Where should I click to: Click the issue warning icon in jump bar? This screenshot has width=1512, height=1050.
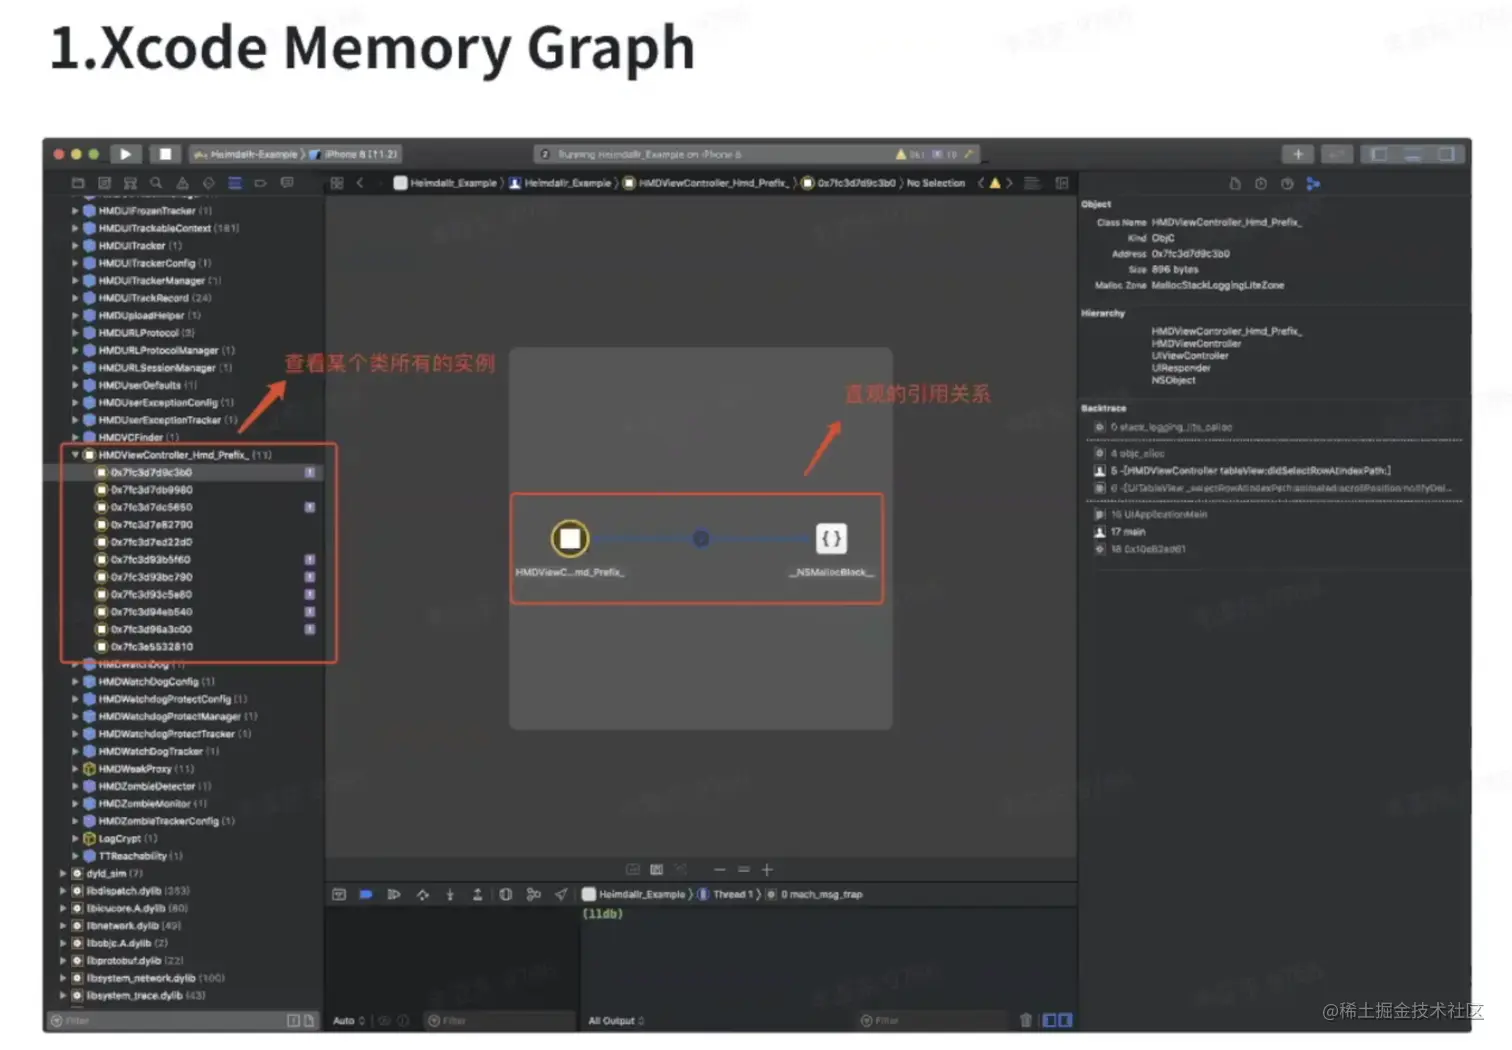(x=995, y=183)
